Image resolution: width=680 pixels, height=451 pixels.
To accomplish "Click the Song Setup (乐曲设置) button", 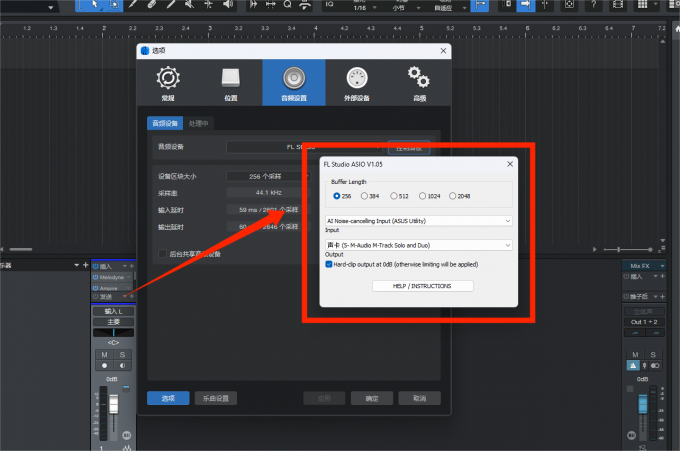I will coord(216,398).
